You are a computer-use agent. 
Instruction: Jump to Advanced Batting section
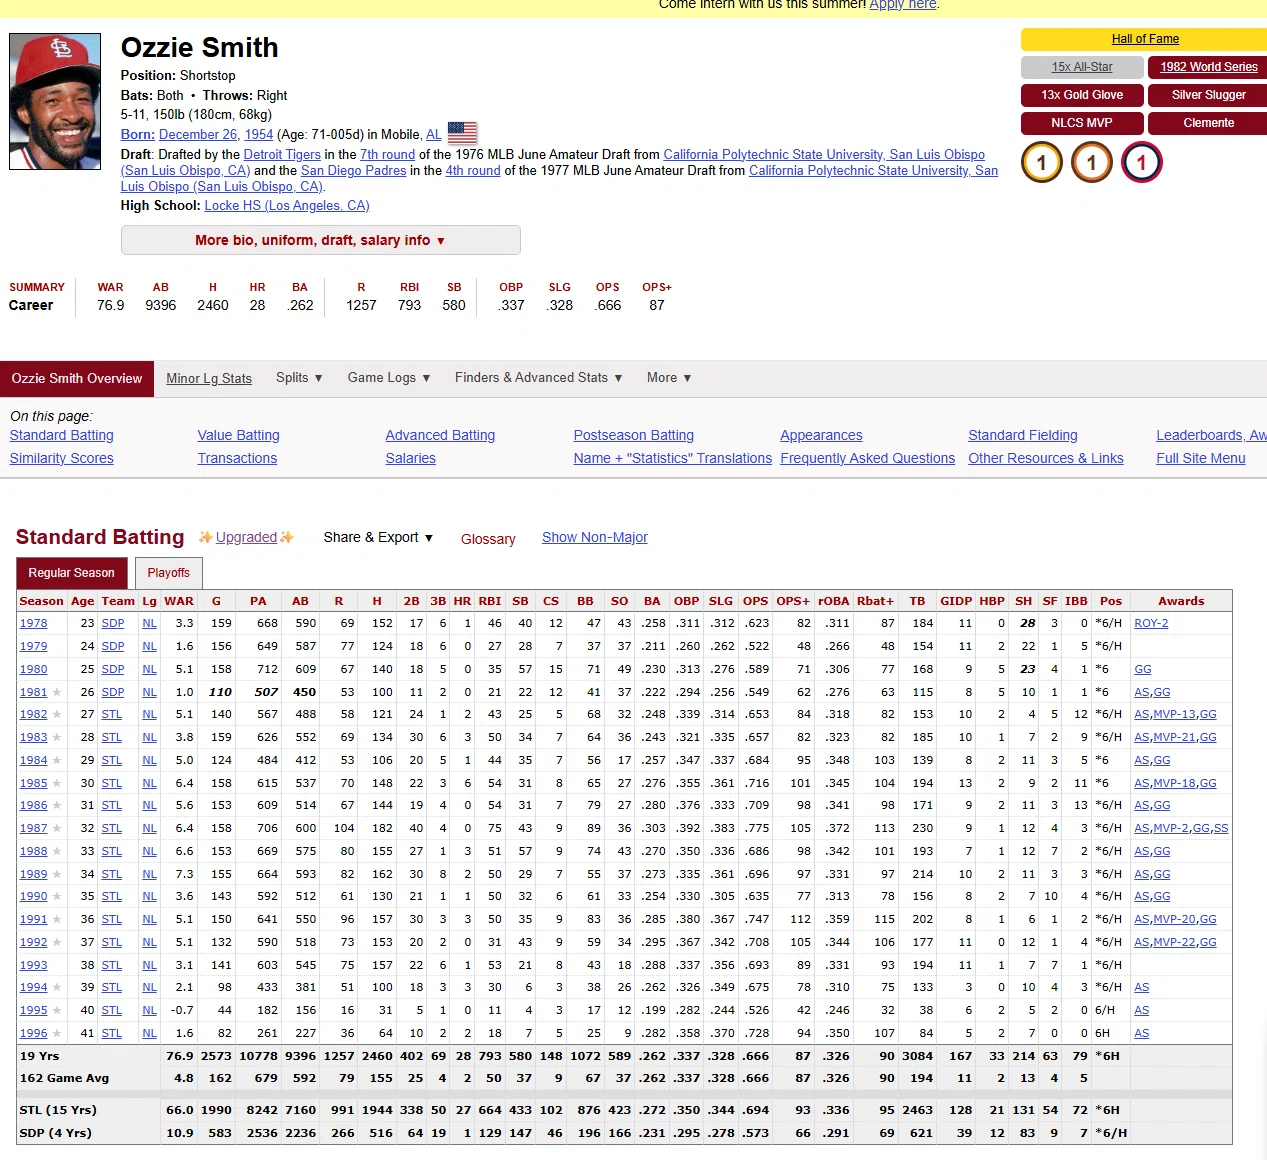pyautogui.click(x=440, y=435)
